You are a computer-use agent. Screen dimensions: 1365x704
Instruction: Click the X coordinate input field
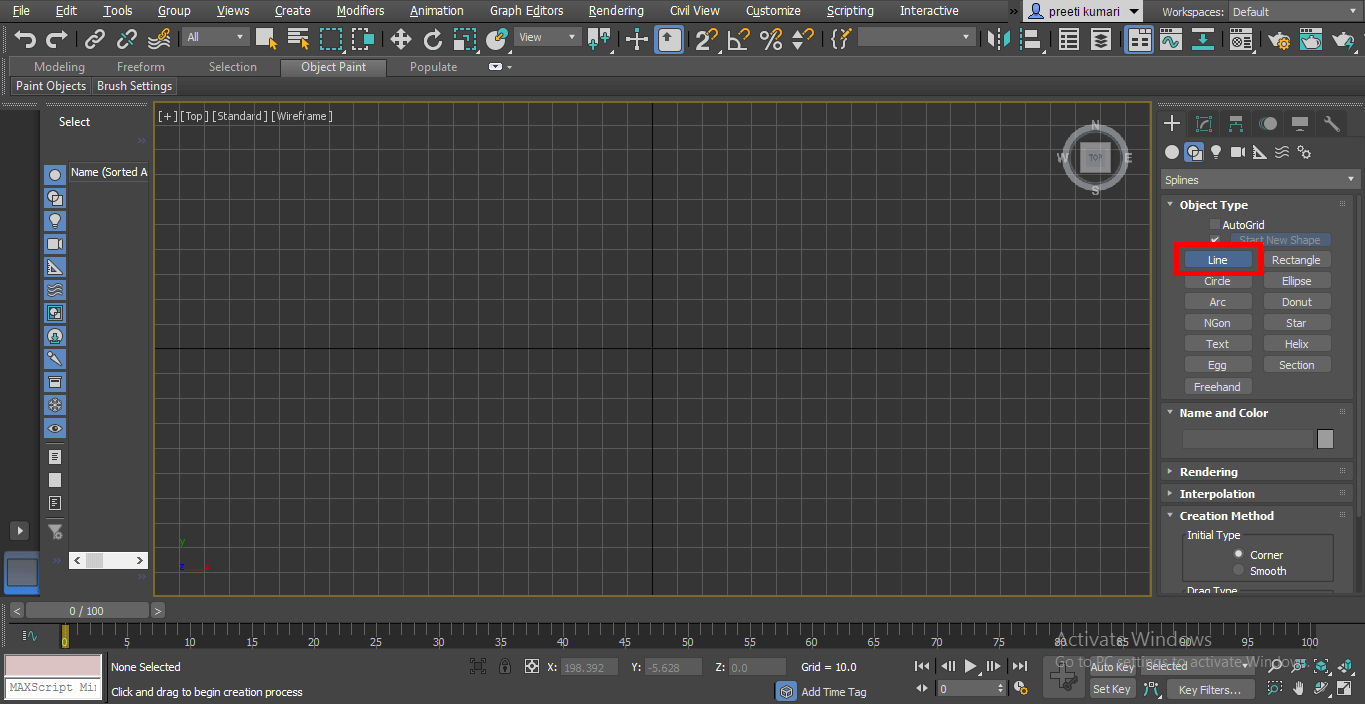(x=589, y=667)
